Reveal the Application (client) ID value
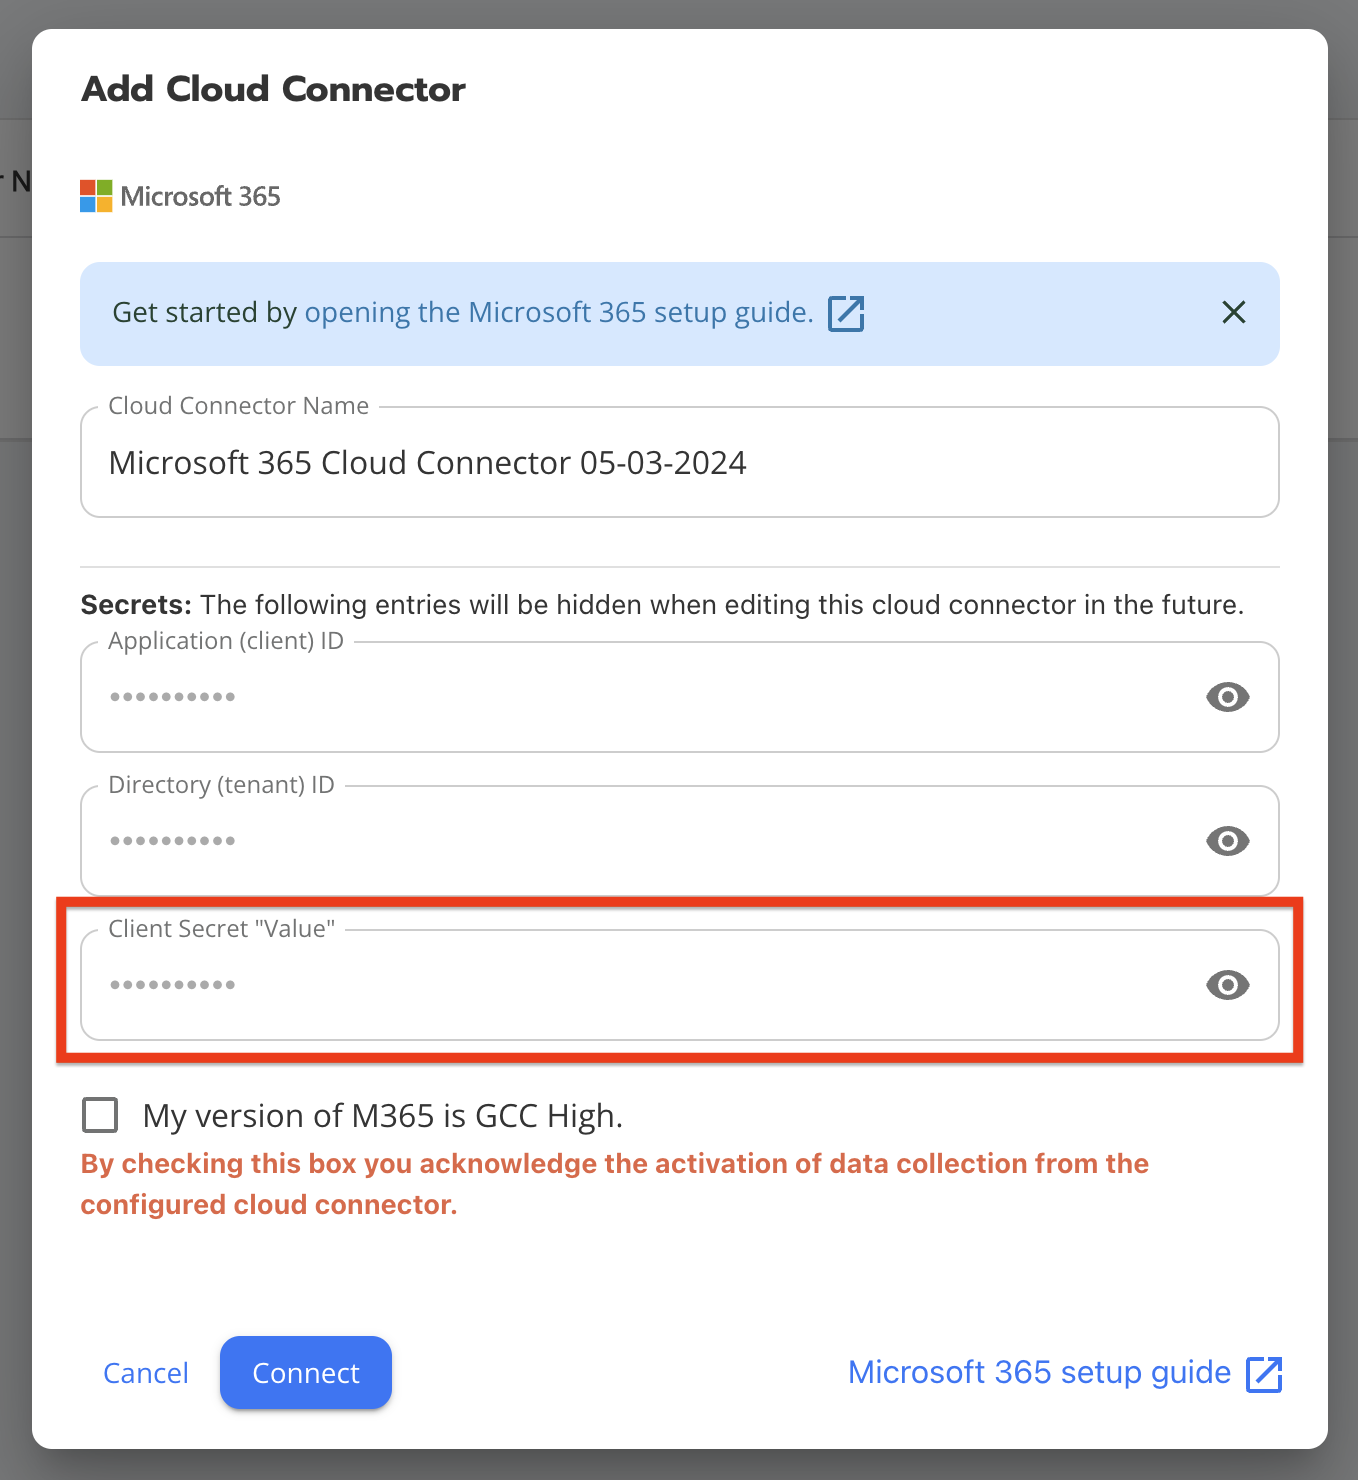 pyautogui.click(x=1227, y=697)
